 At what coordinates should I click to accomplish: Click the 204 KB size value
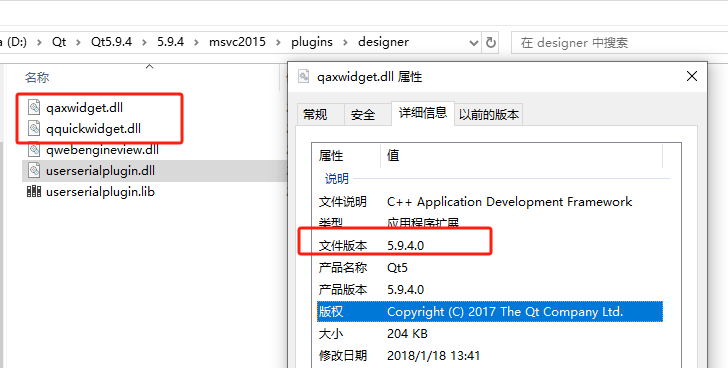click(x=407, y=334)
